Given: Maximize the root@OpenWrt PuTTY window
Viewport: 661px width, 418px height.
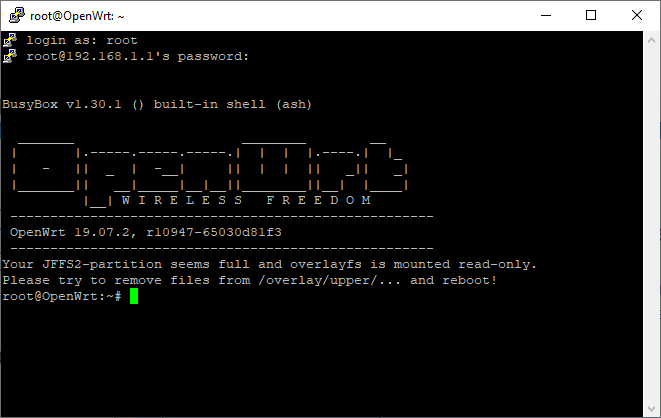Looking at the screenshot, I should tap(591, 16).
